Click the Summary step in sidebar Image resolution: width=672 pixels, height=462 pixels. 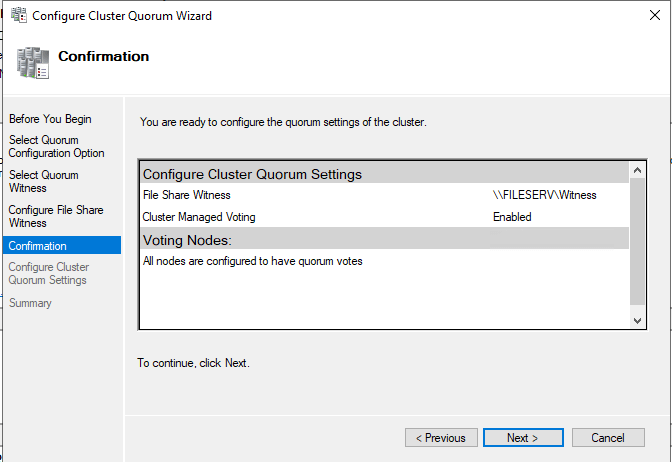coord(30,303)
